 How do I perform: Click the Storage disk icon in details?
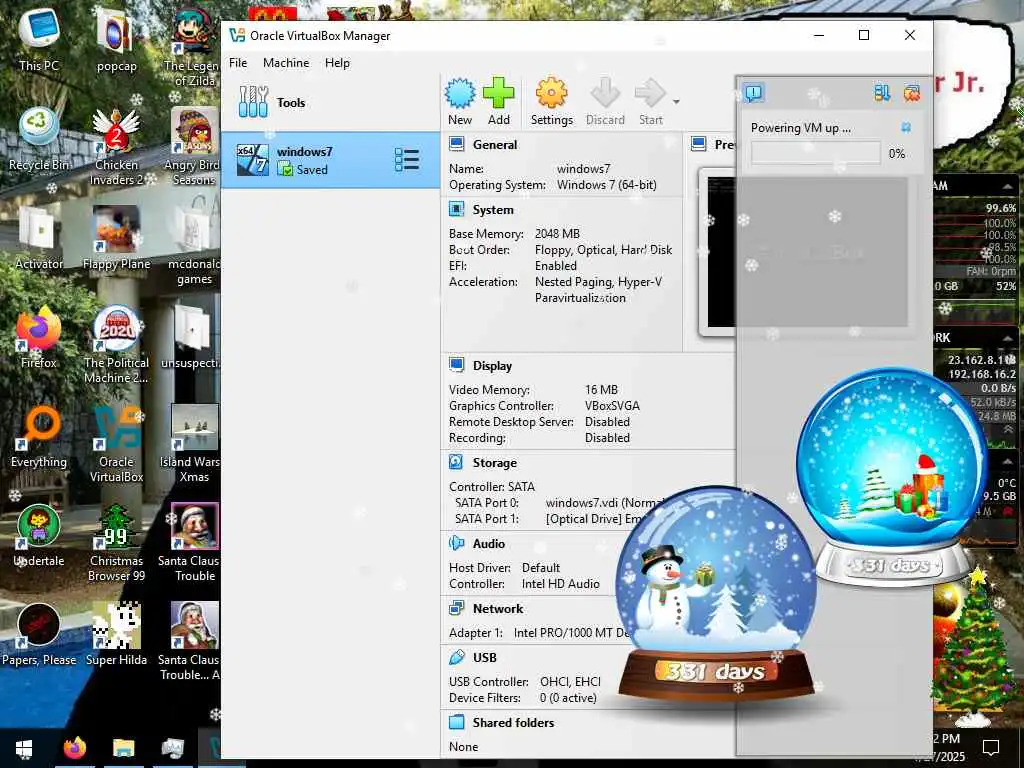456,462
